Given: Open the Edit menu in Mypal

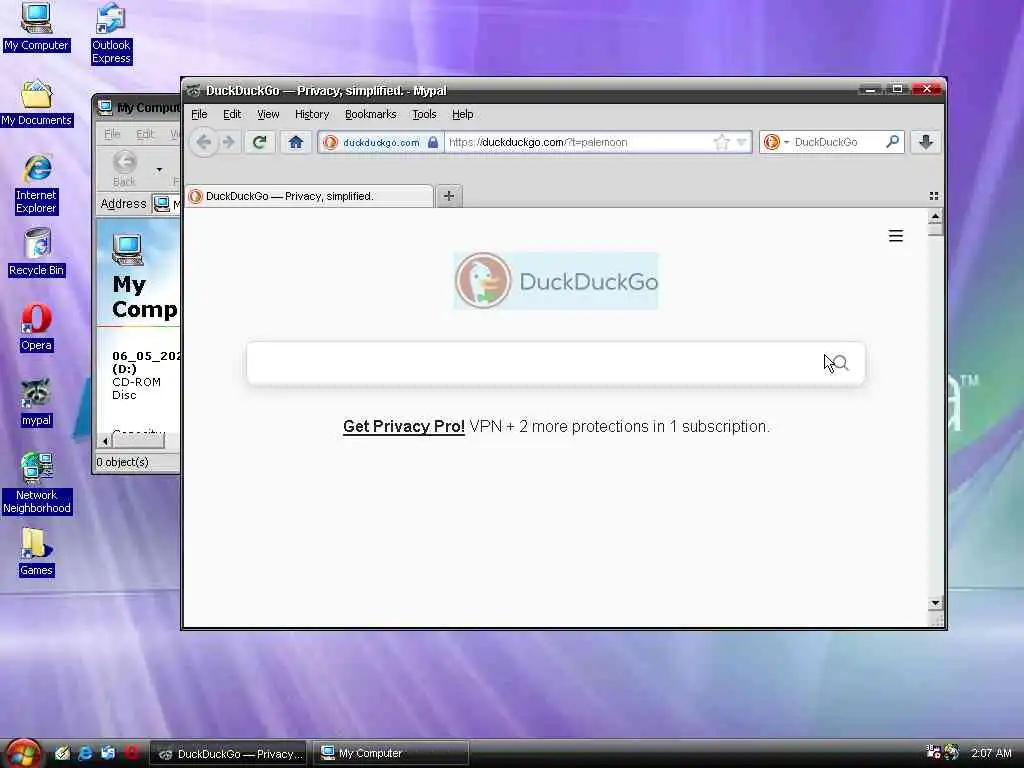Looking at the screenshot, I should click(x=232, y=114).
